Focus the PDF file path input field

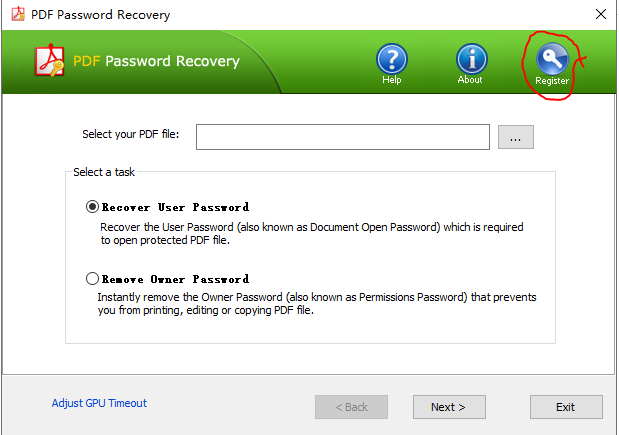[x=342, y=137]
